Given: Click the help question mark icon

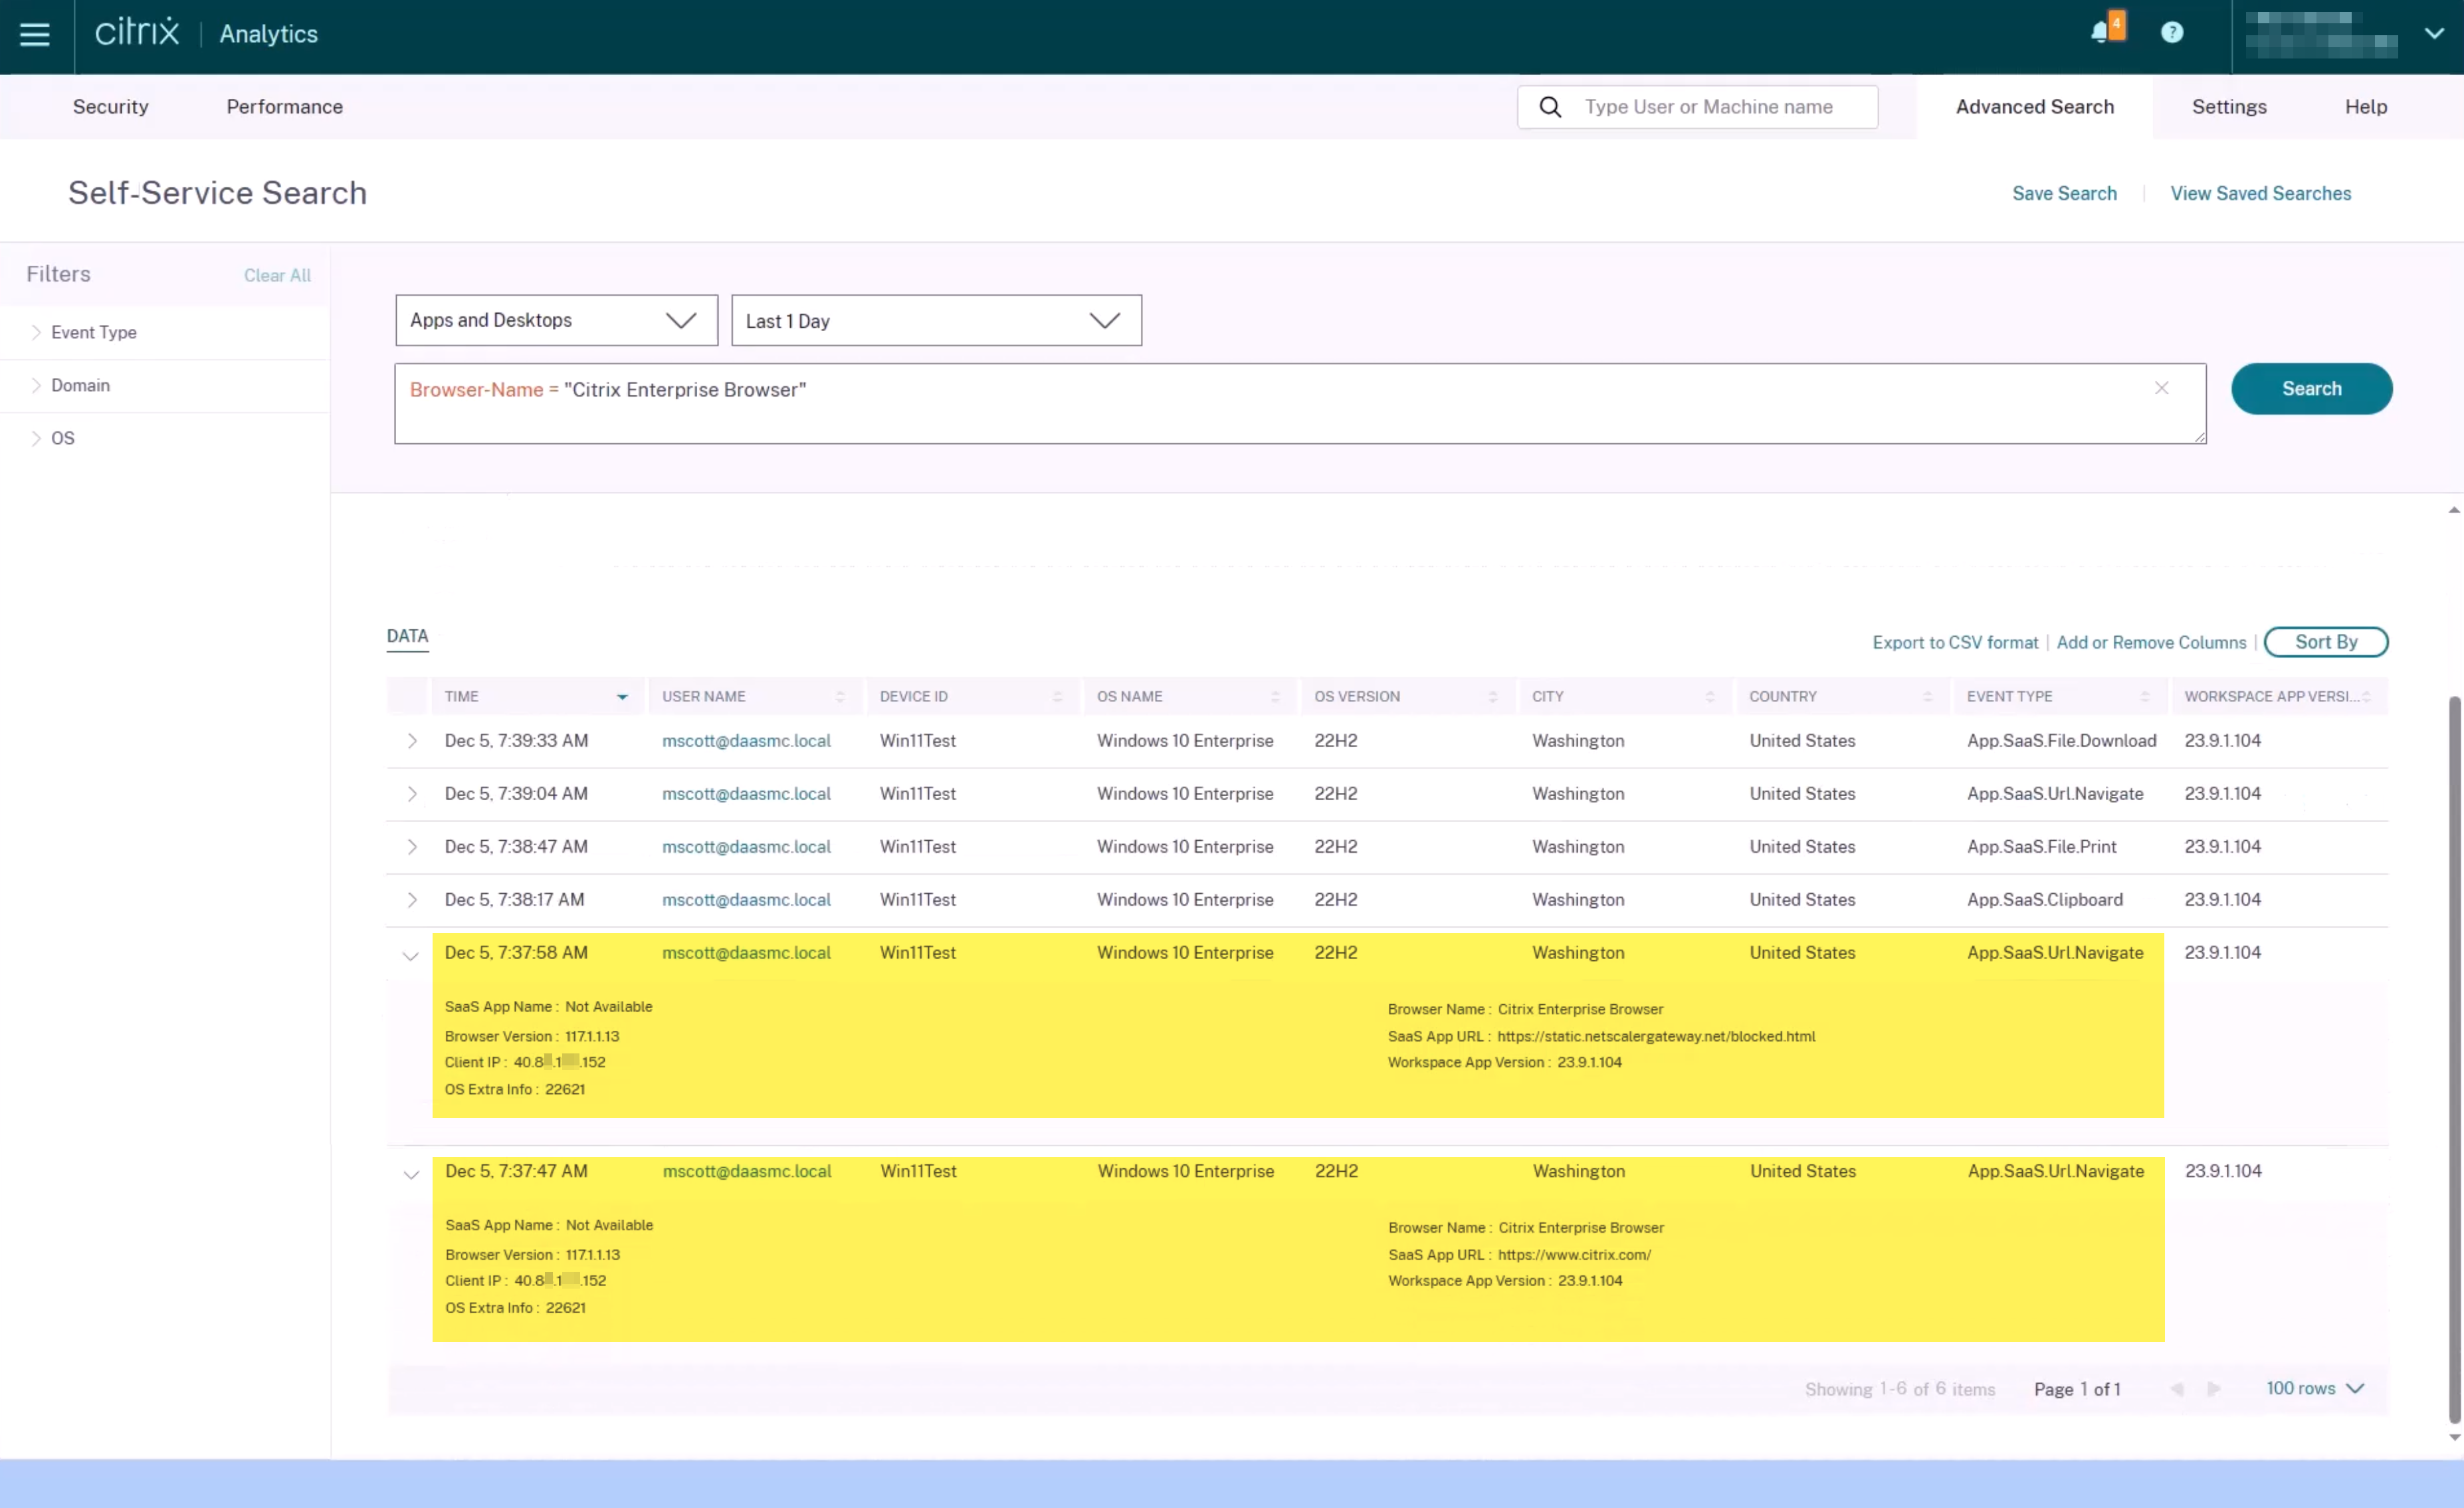Looking at the screenshot, I should pyautogui.click(x=2171, y=33).
